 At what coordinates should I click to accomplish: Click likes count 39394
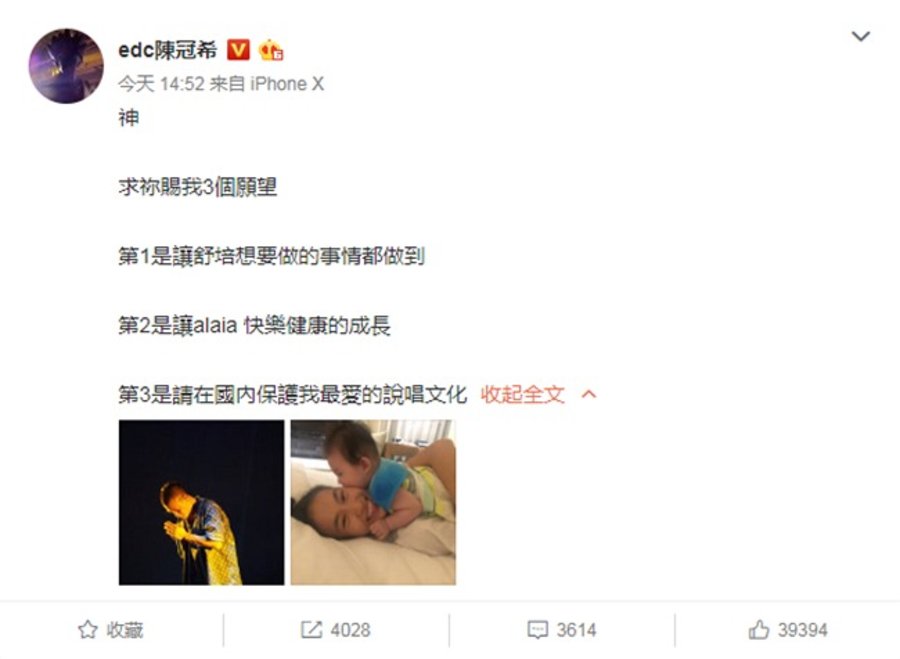click(802, 630)
